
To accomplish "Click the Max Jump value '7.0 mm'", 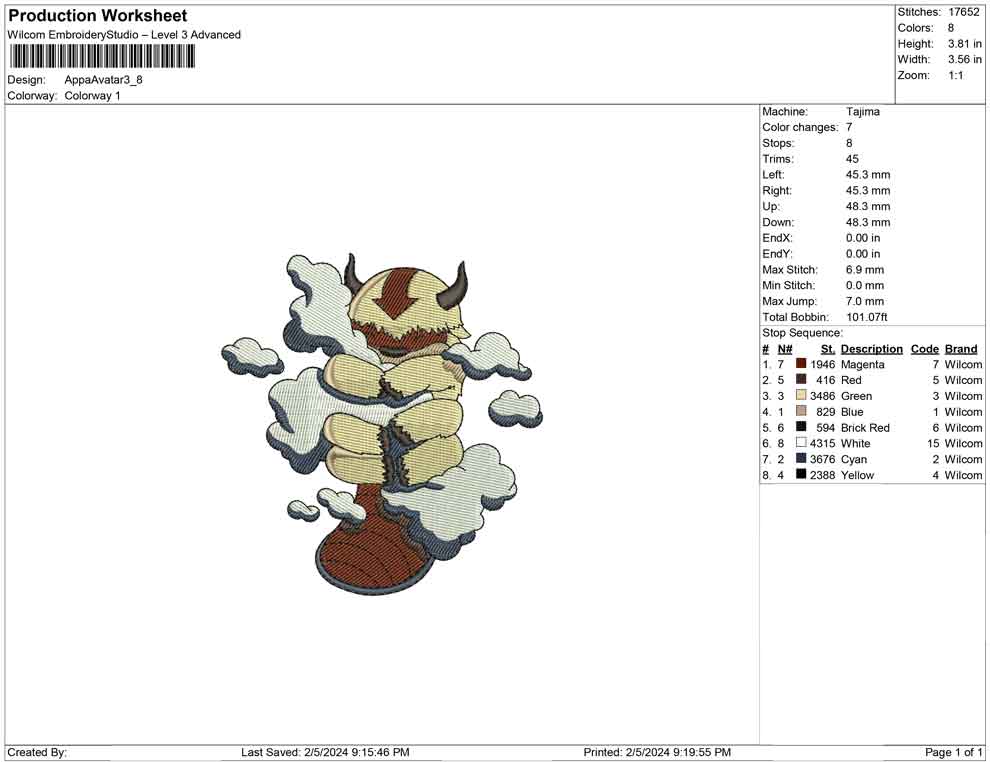I will [x=865, y=301].
